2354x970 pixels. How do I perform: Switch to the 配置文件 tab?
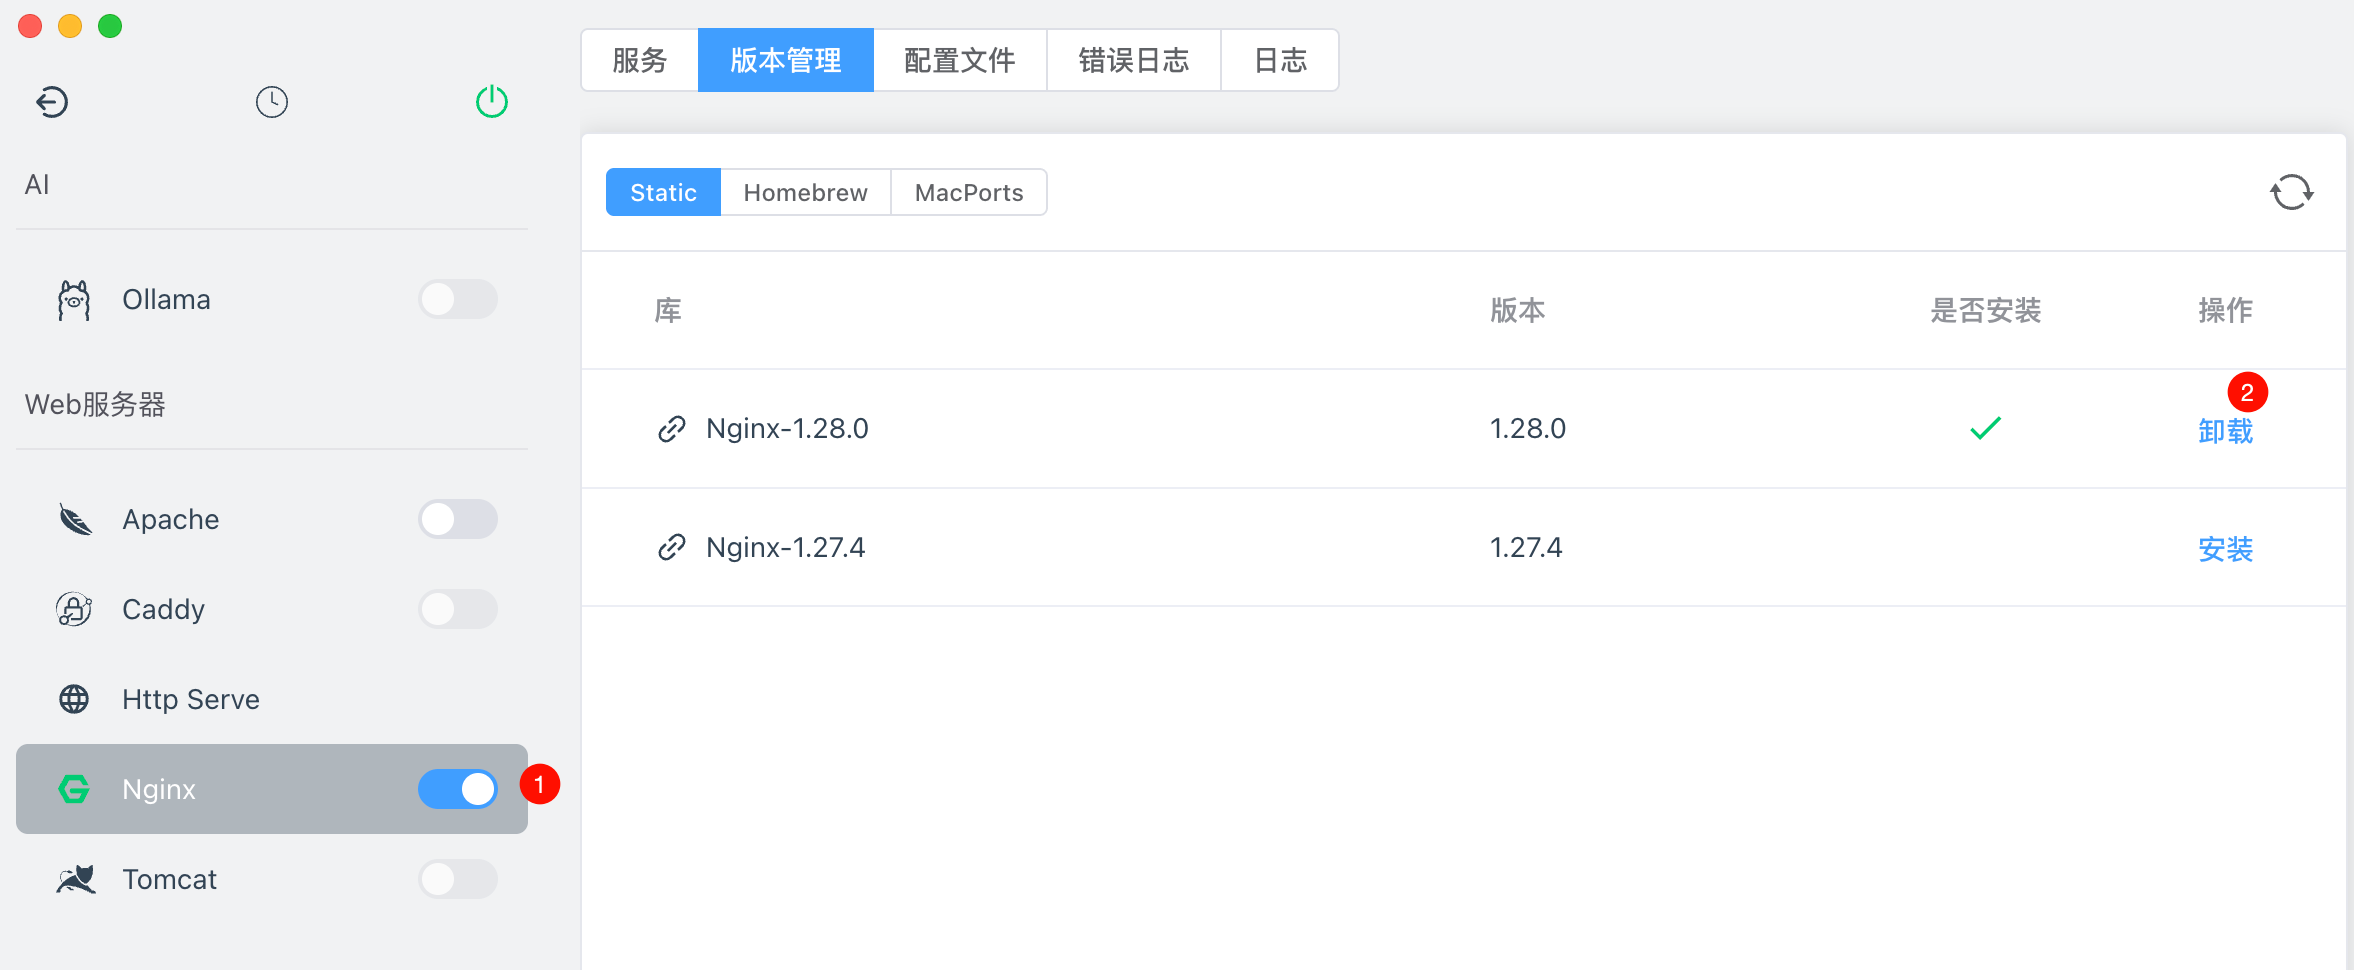[960, 60]
